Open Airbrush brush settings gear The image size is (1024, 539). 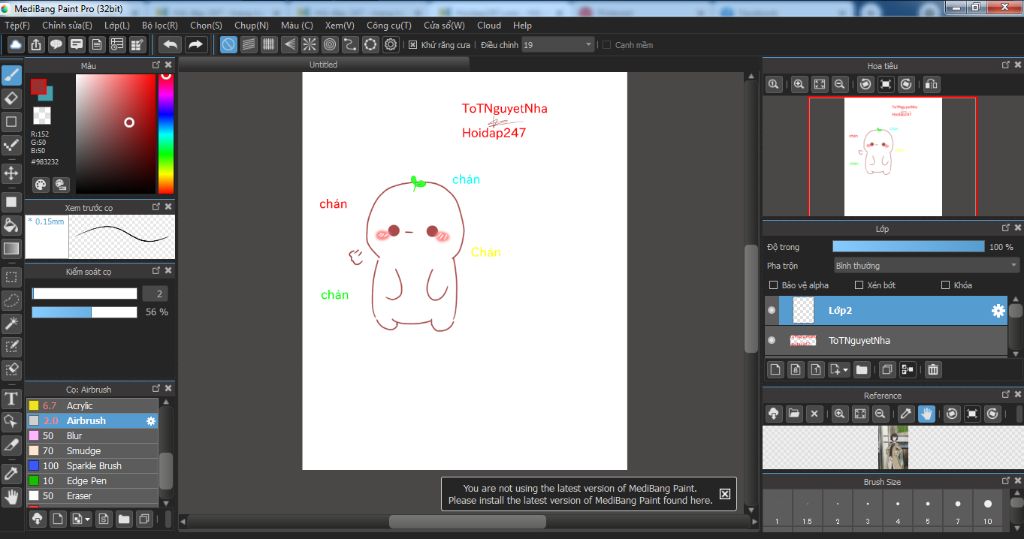click(151, 421)
